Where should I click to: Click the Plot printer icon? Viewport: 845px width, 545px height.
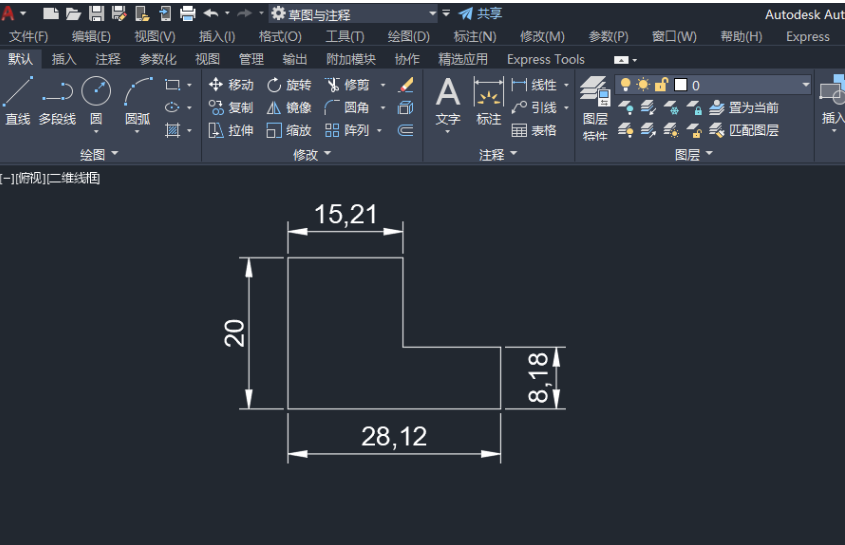[188, 13]
